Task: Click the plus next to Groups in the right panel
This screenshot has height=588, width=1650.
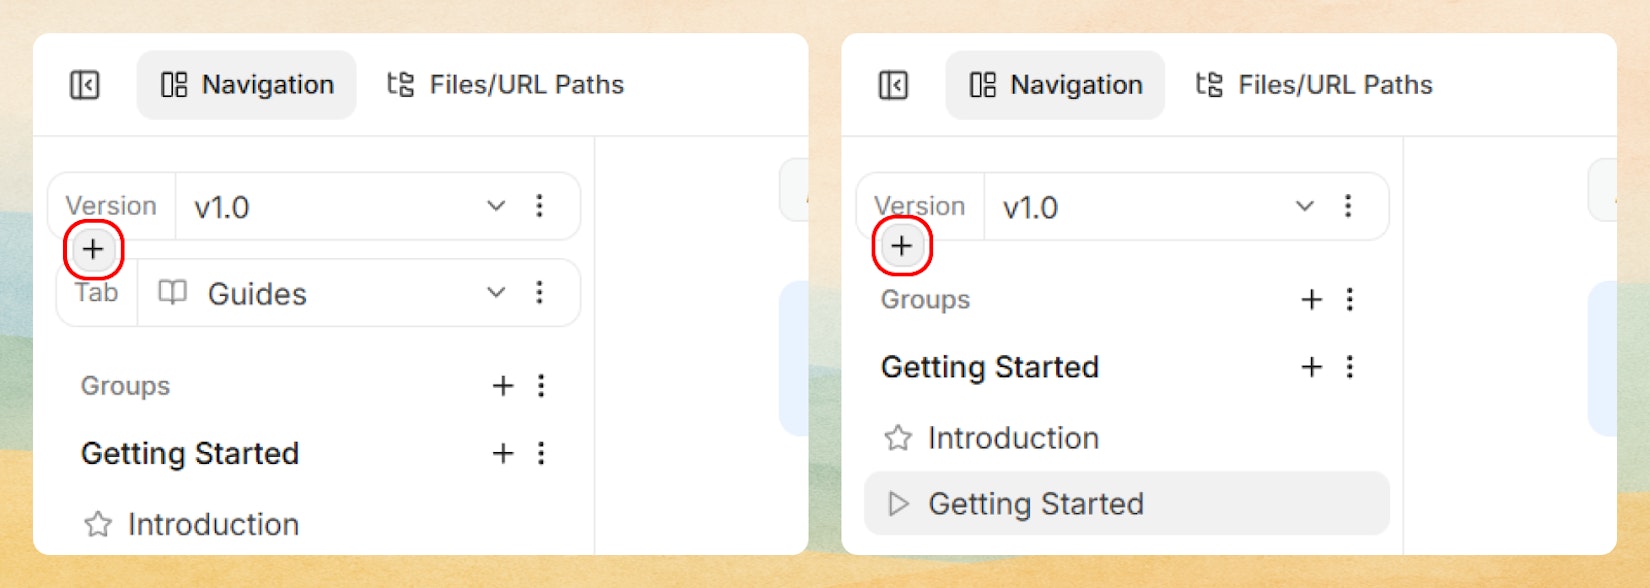Action: tap(1312, 299)
